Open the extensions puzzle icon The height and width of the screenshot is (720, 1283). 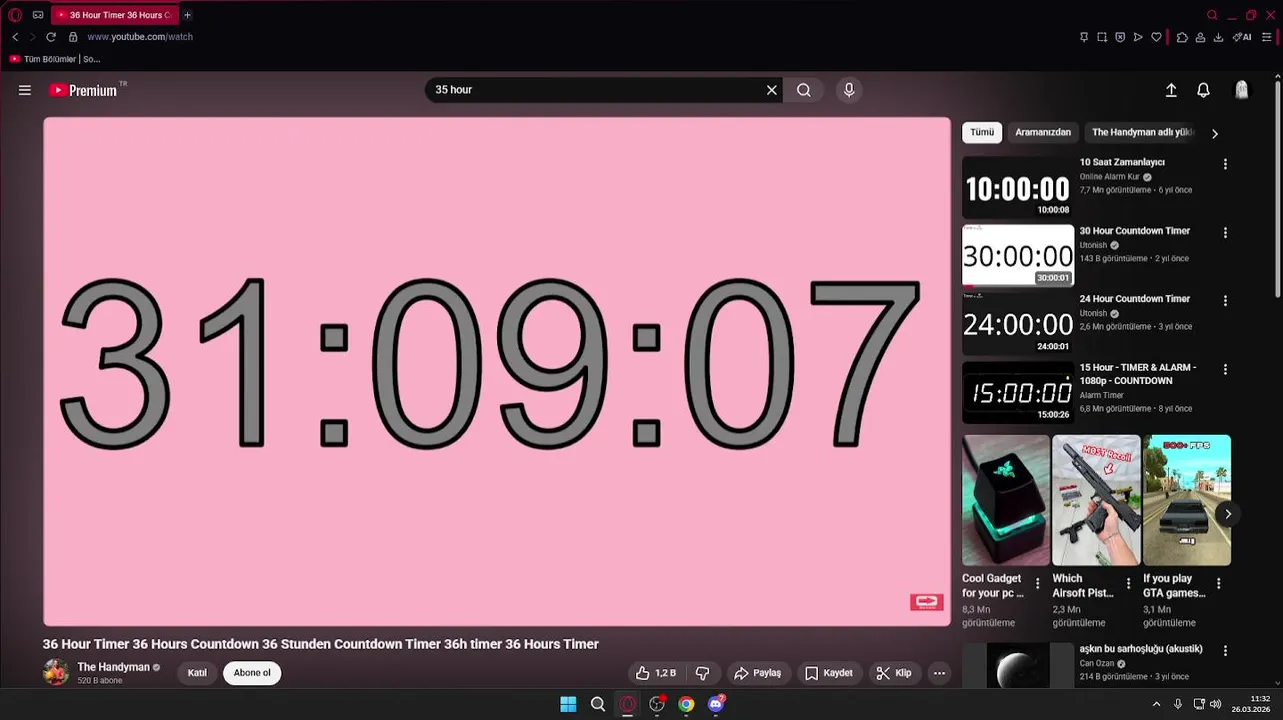click(x=1182, y=37)
